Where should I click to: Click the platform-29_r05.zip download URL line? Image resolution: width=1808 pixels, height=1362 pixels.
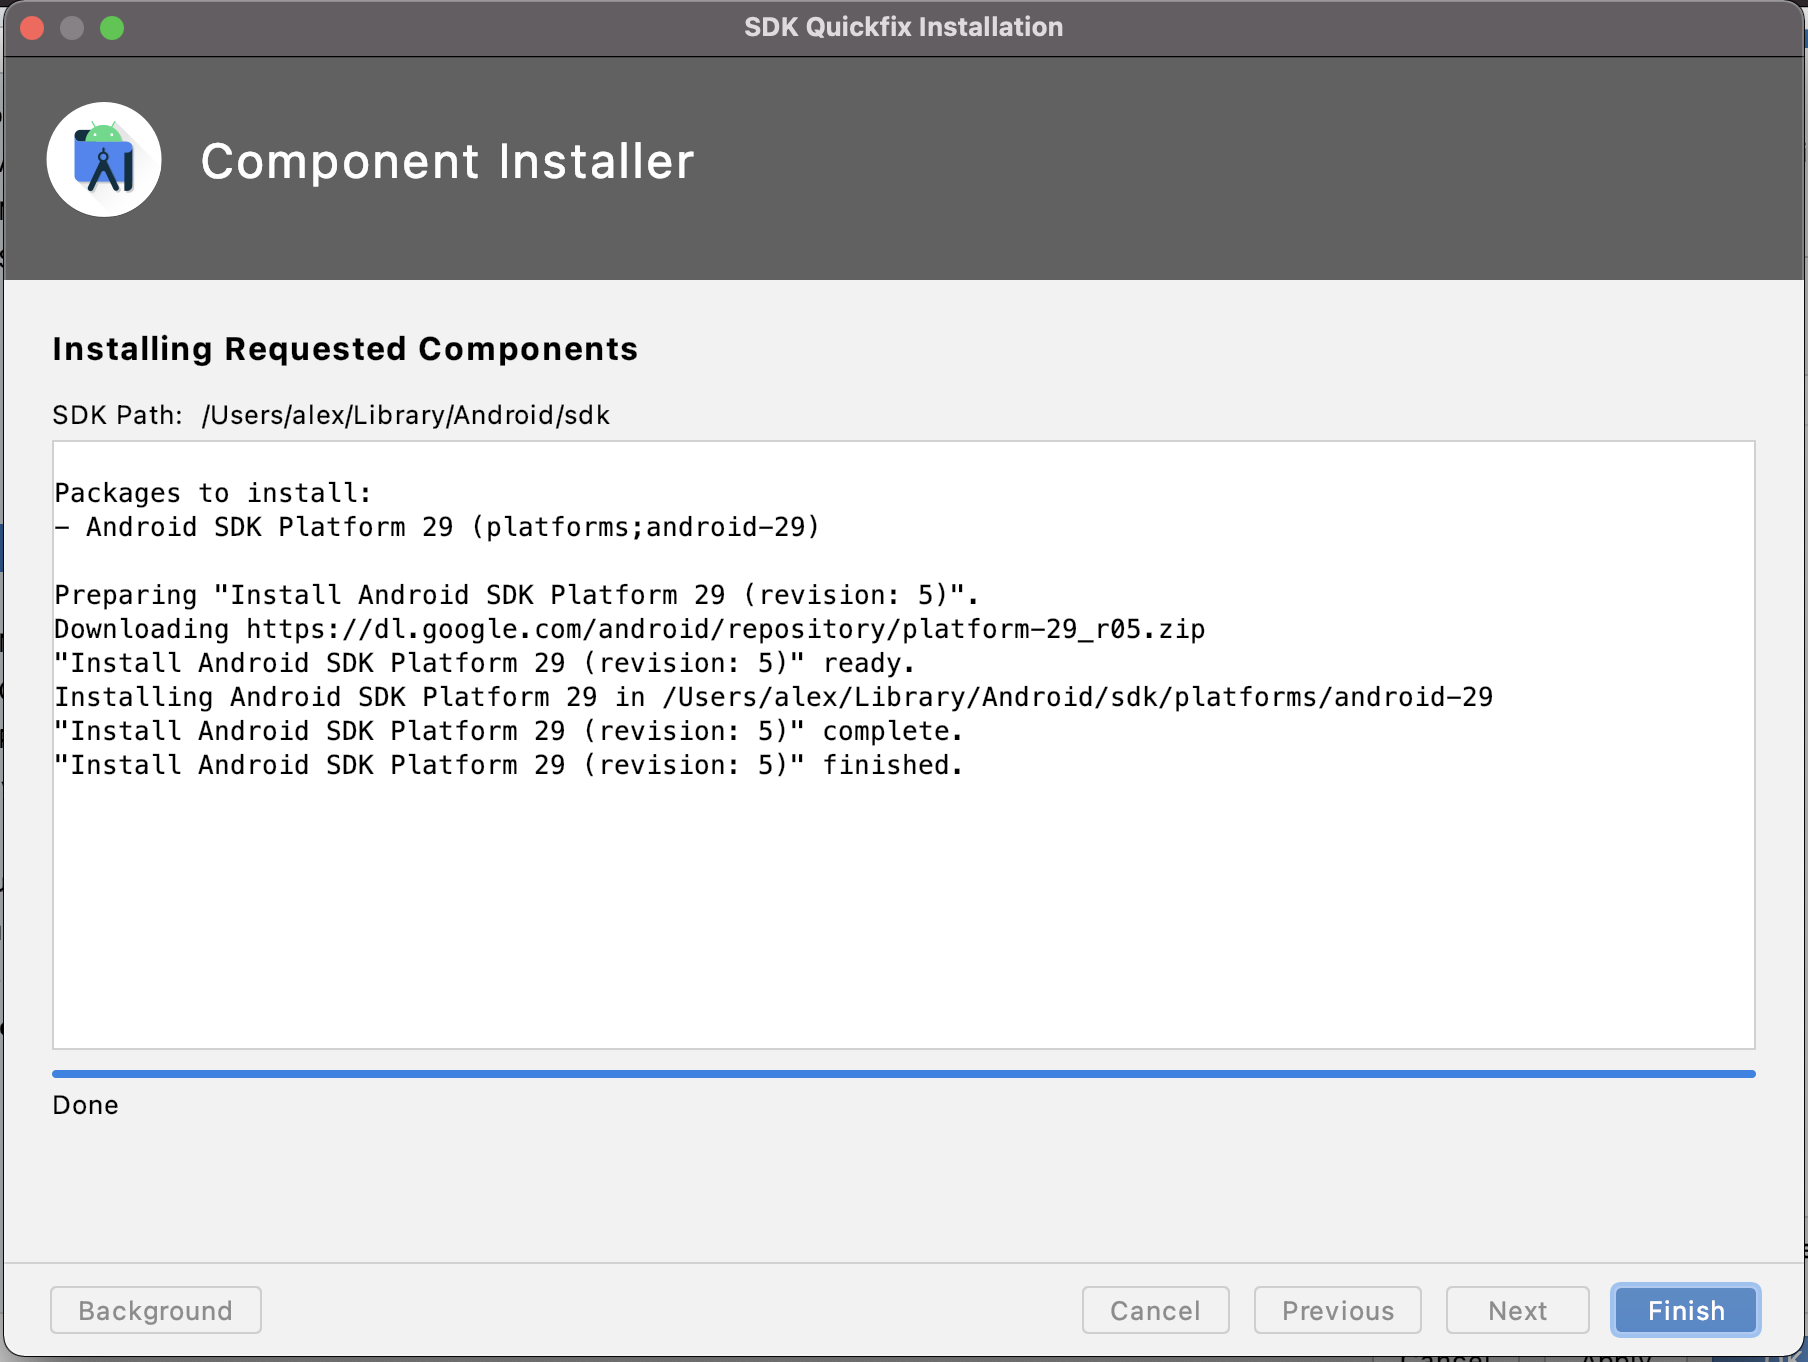[x=629, y=629]
